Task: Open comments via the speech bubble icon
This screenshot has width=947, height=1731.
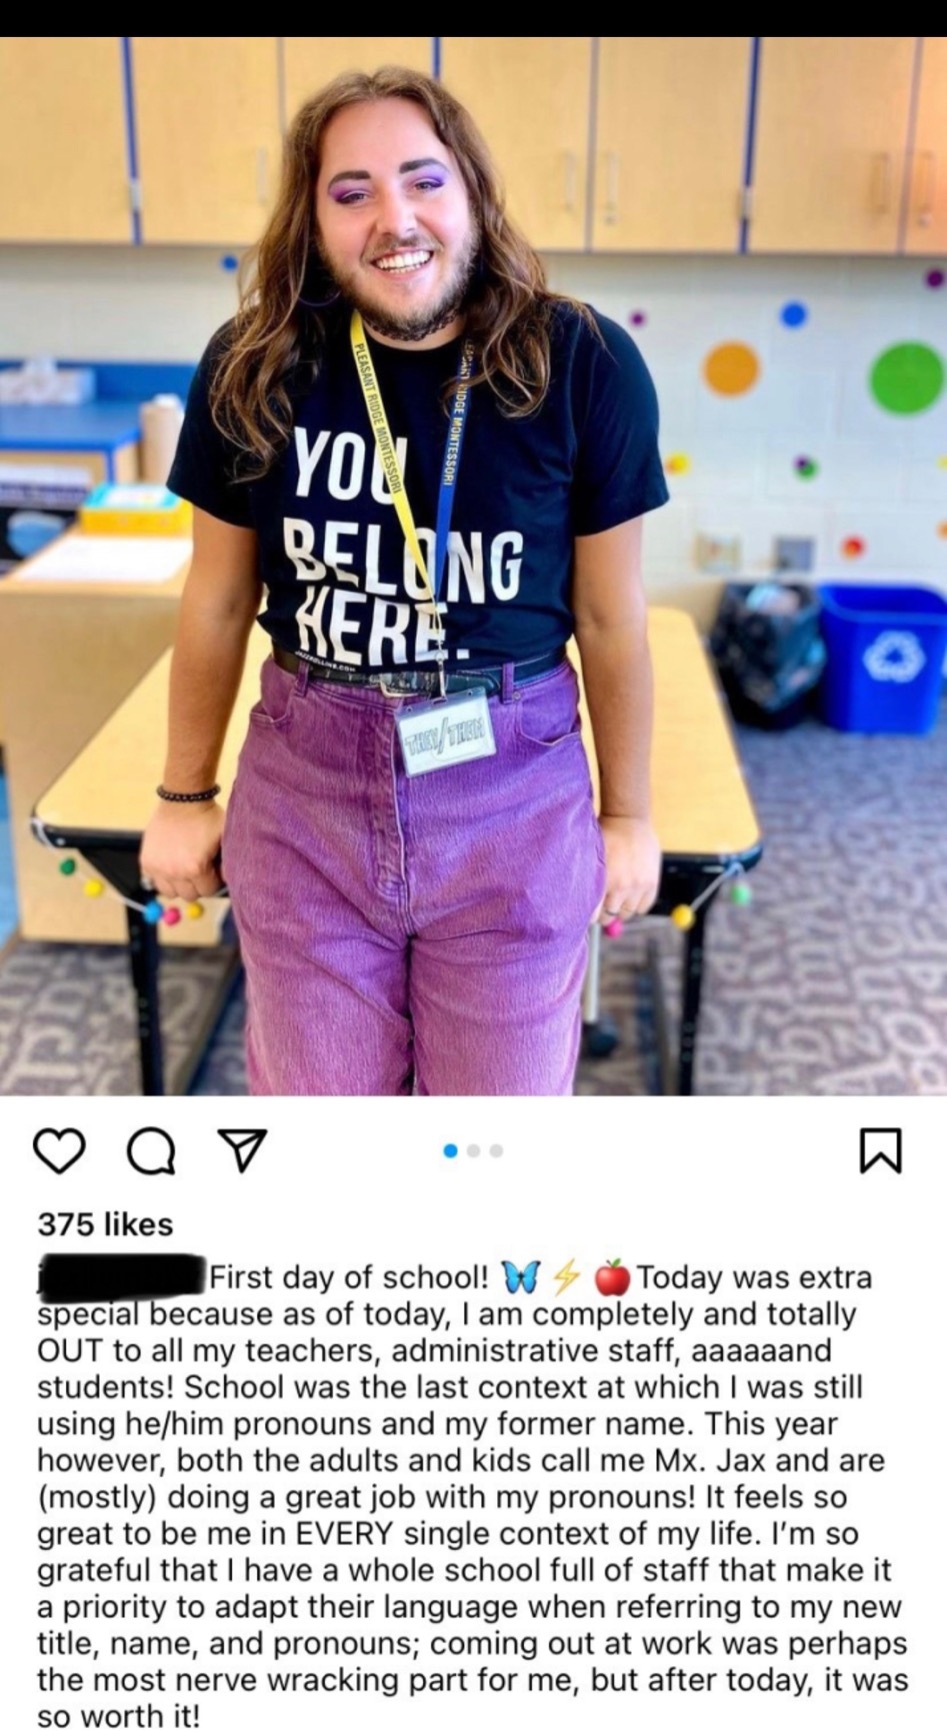Action: (x=152, y=1151)
